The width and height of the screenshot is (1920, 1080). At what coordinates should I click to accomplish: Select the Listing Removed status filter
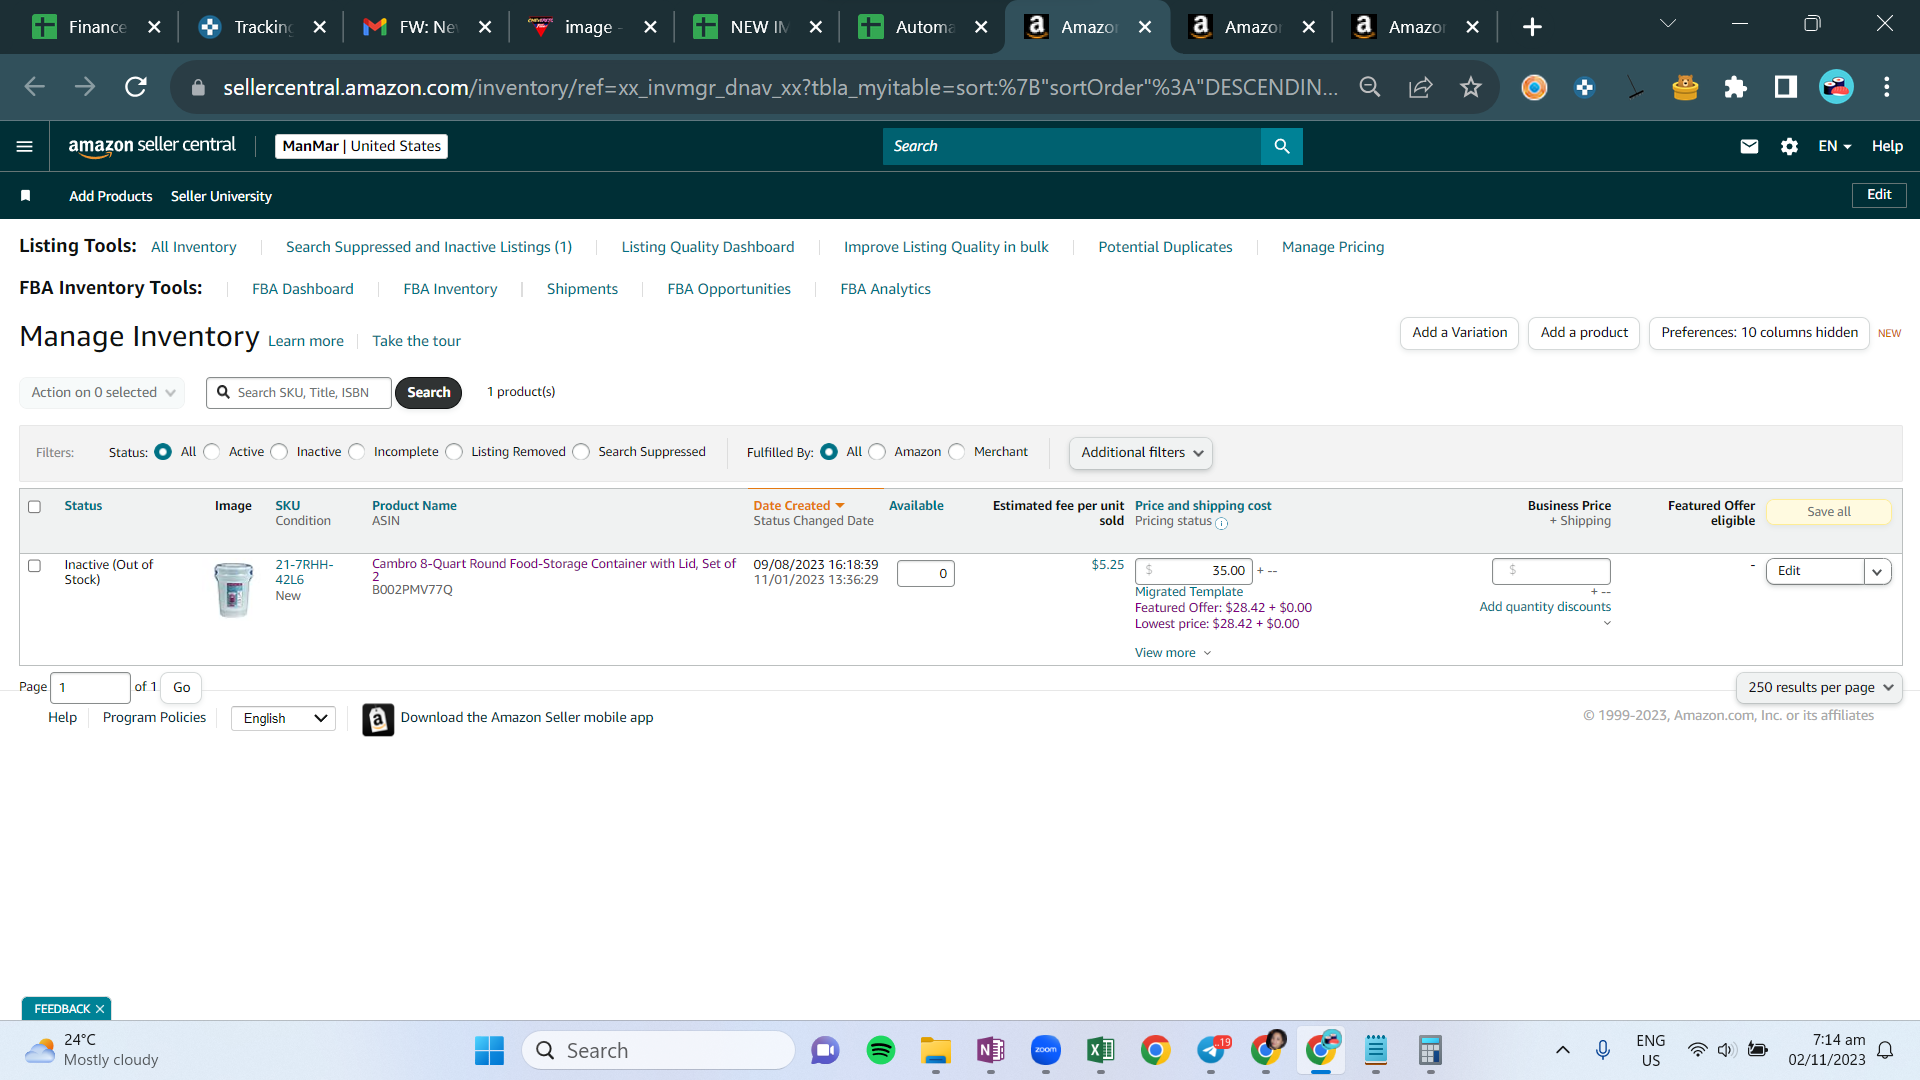[455, 452]
